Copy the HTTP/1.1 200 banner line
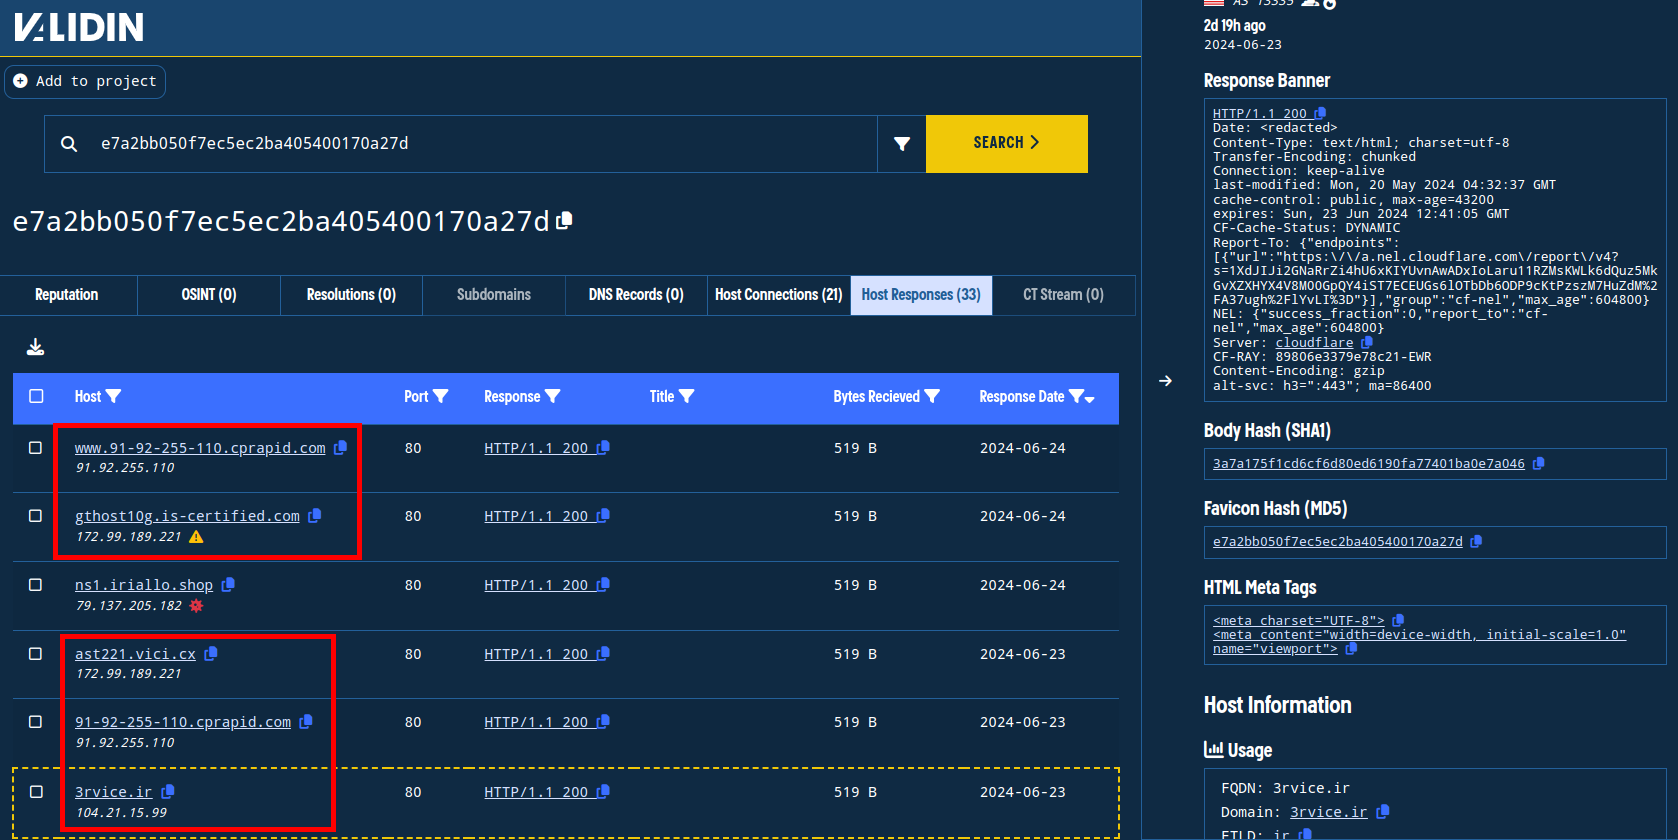 point(1320,113)
